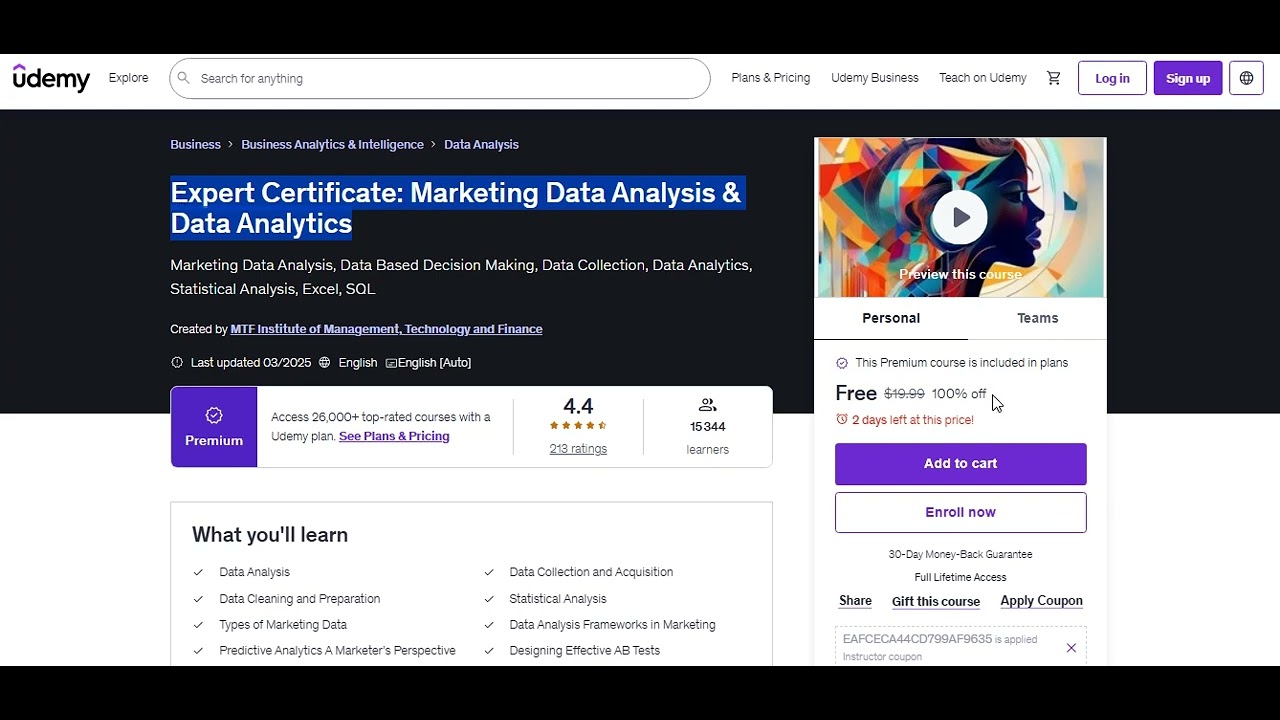Click Enroll now button
Viewport: 1280px width, 720px height.
point(961,512)
